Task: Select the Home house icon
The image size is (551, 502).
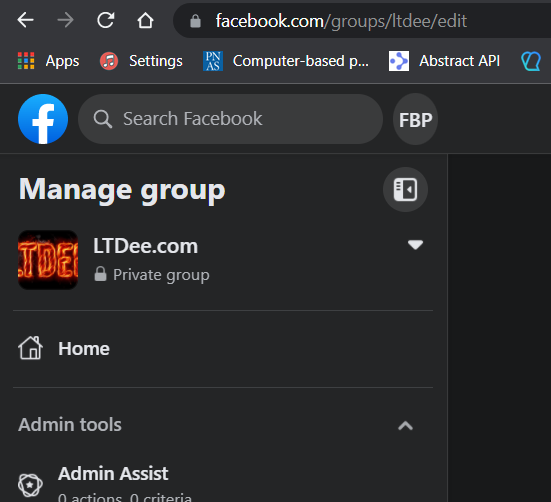Action: 31,348
